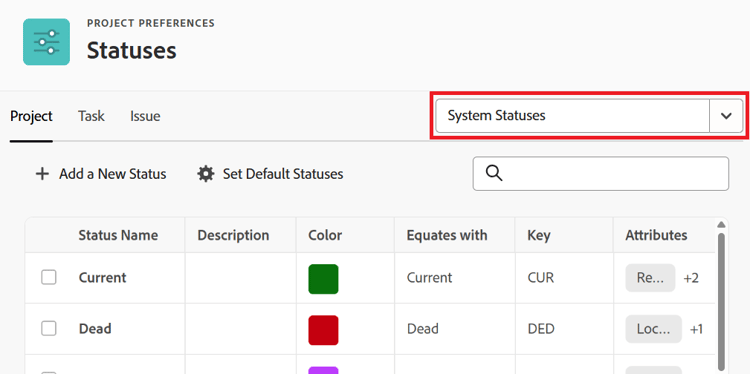Click inside the status search field

tap(601, 174)
